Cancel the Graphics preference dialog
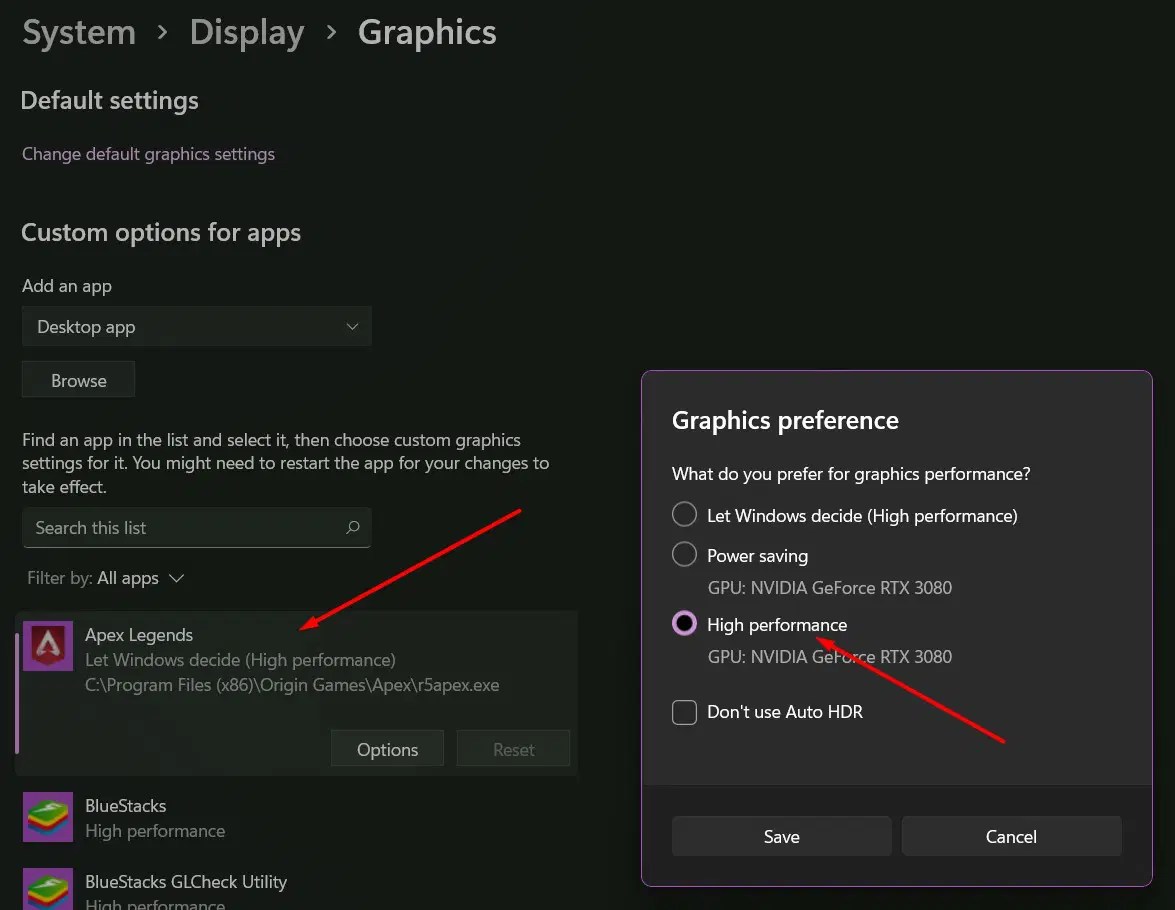 tap(1011, 836)
